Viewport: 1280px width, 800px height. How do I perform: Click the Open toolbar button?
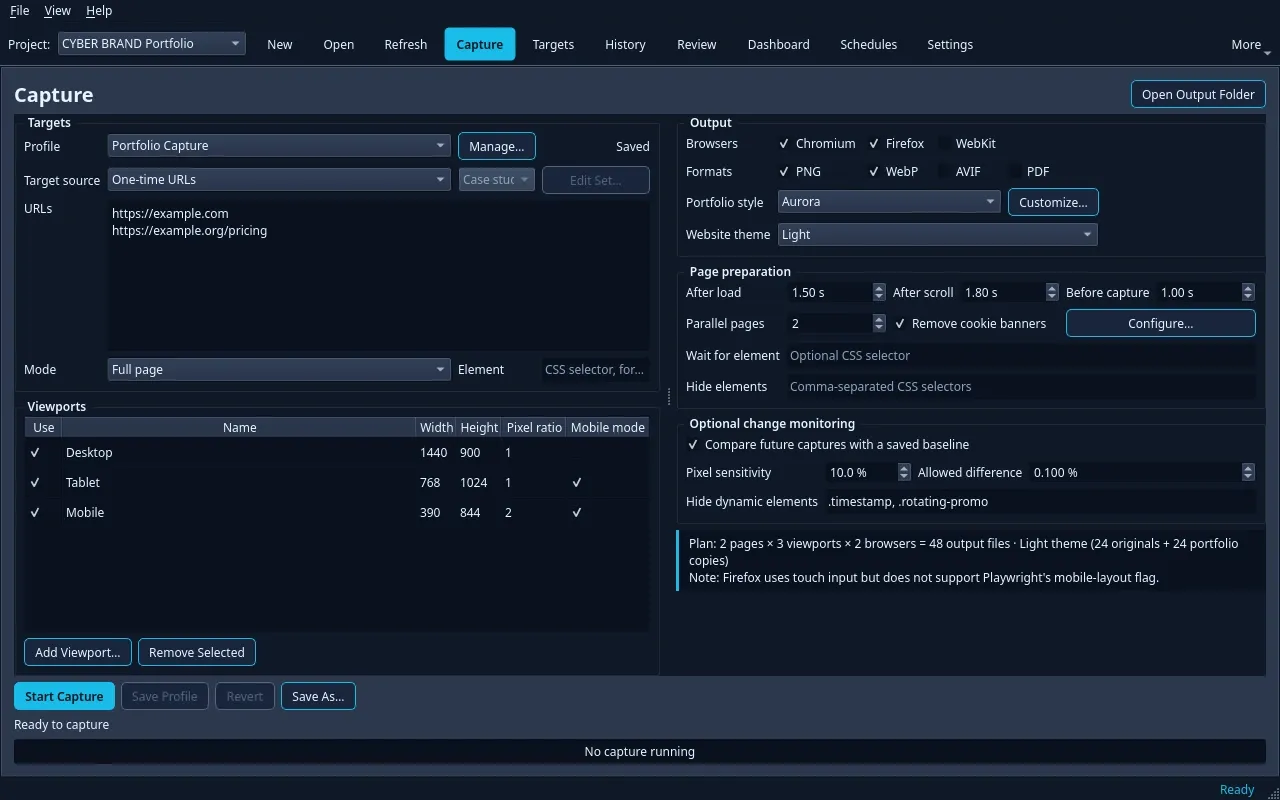339,44
